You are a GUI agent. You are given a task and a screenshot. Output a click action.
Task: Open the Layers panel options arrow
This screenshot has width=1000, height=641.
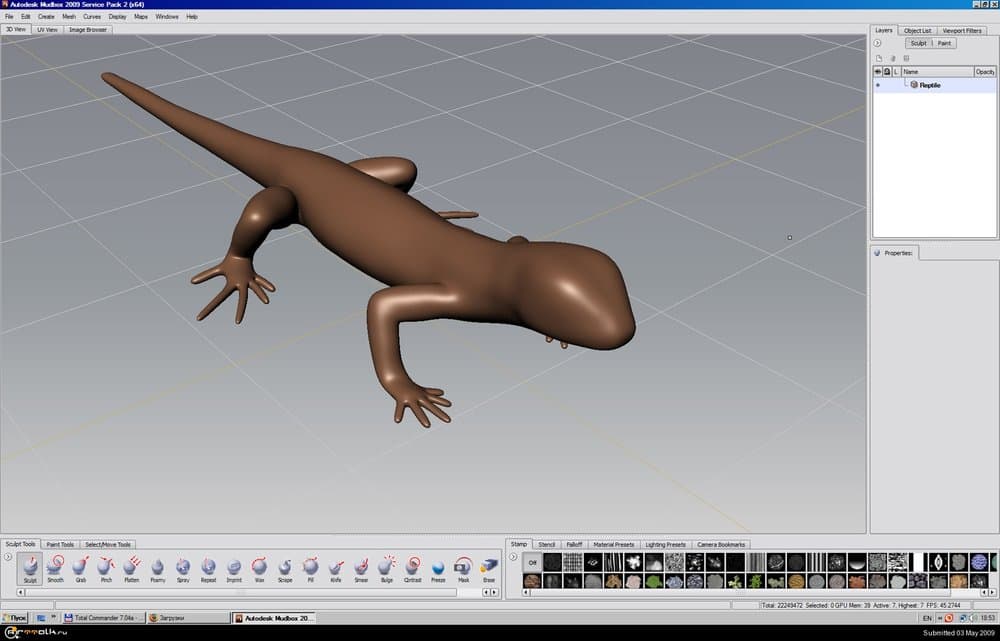[x=877, y=43]
